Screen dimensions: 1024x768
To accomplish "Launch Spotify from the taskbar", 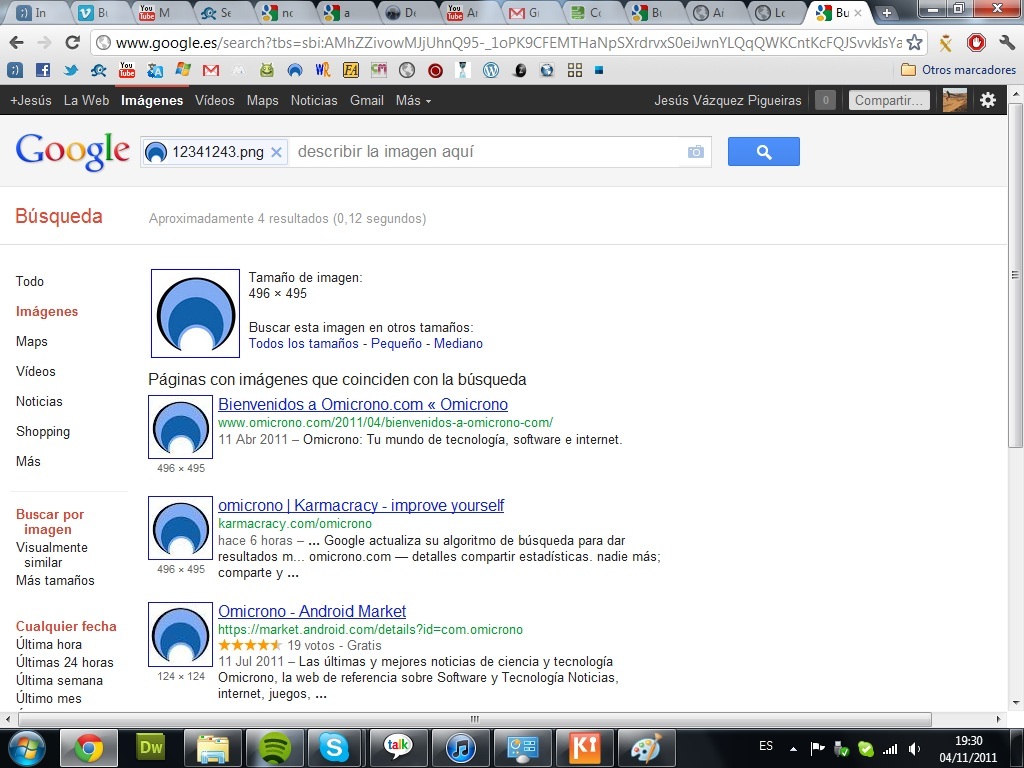I will (x=274, y=747).
